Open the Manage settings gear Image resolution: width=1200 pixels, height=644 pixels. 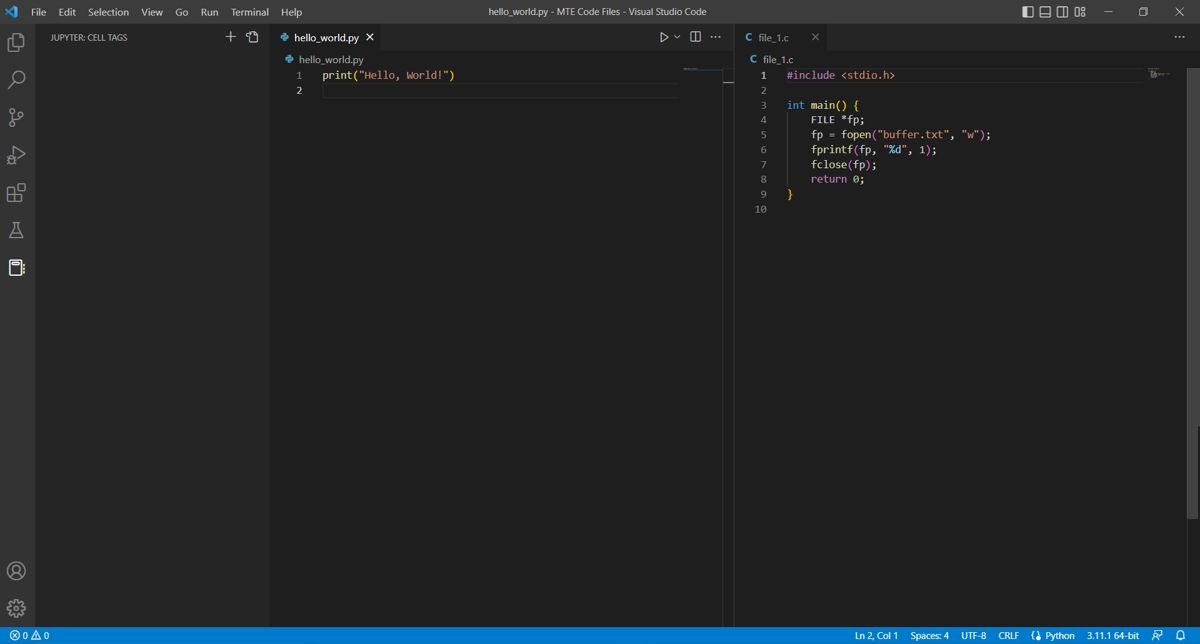[x=16, y=608]
